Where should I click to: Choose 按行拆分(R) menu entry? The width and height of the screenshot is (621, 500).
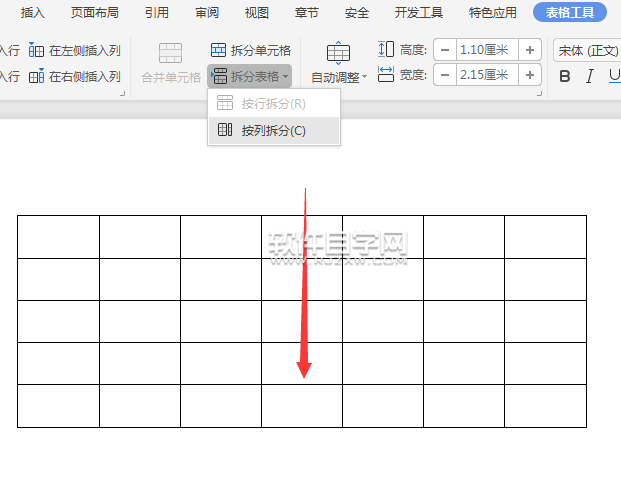point(274,104)
